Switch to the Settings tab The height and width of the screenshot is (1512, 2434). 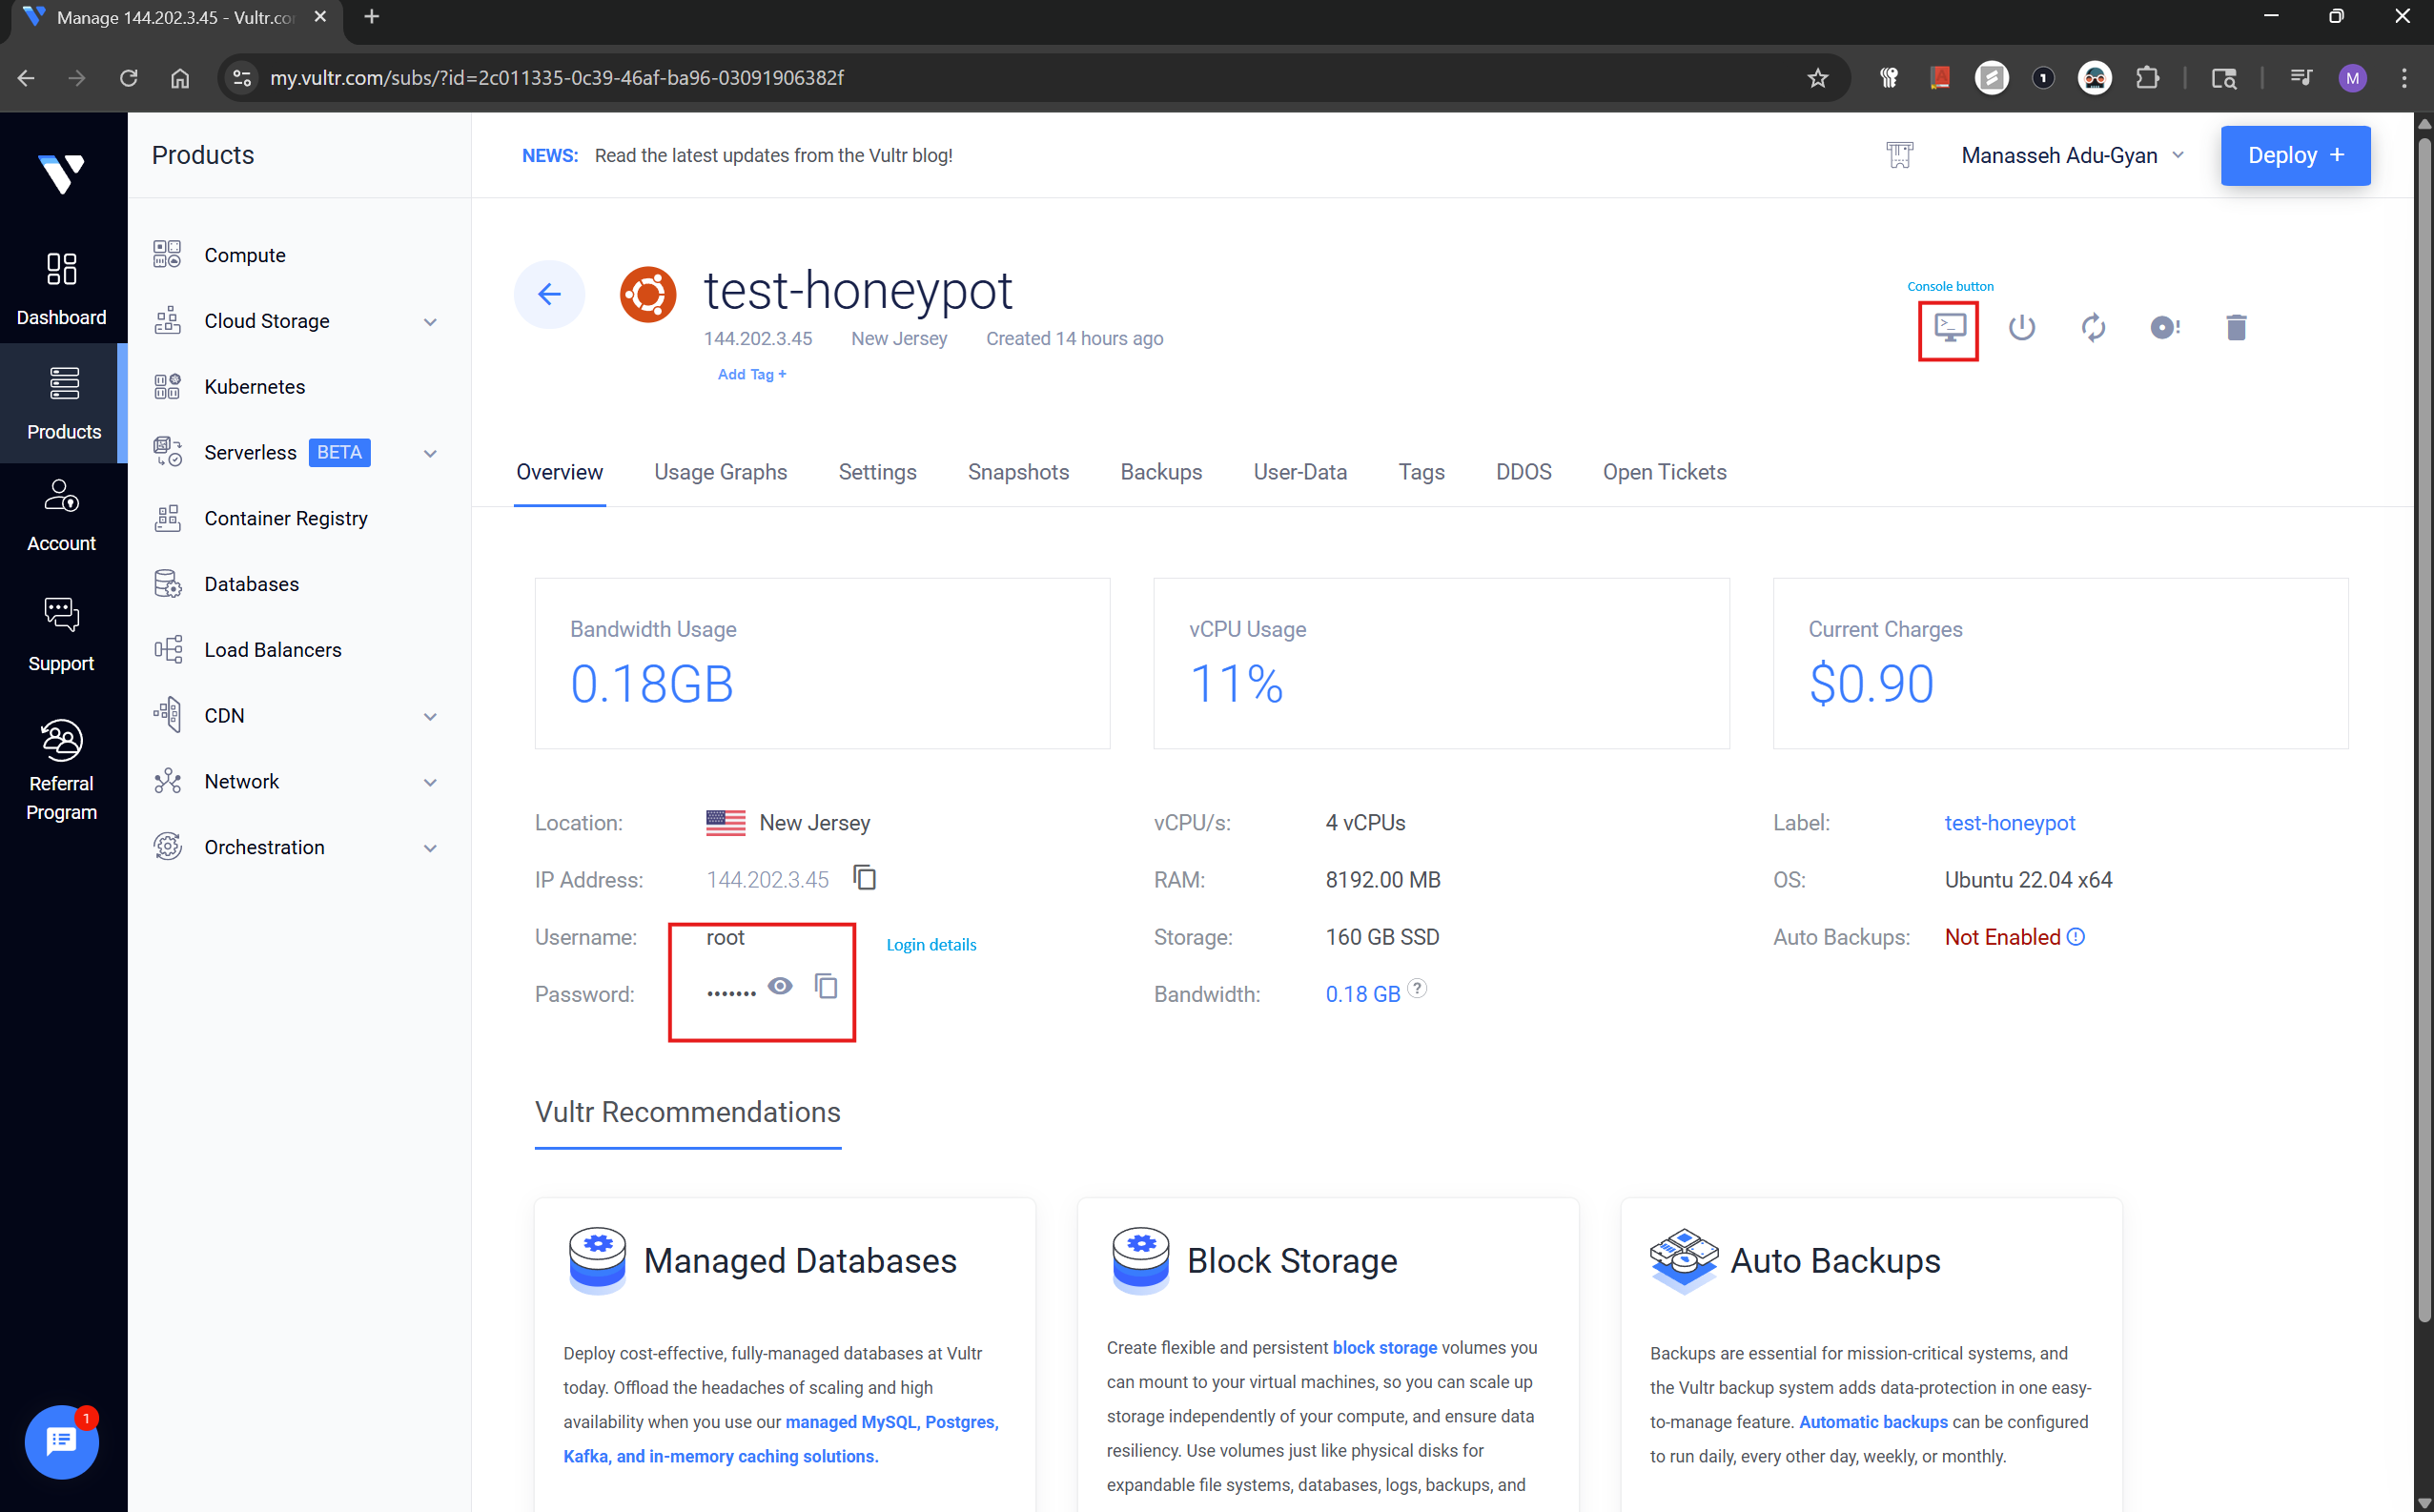click(877, 472)
